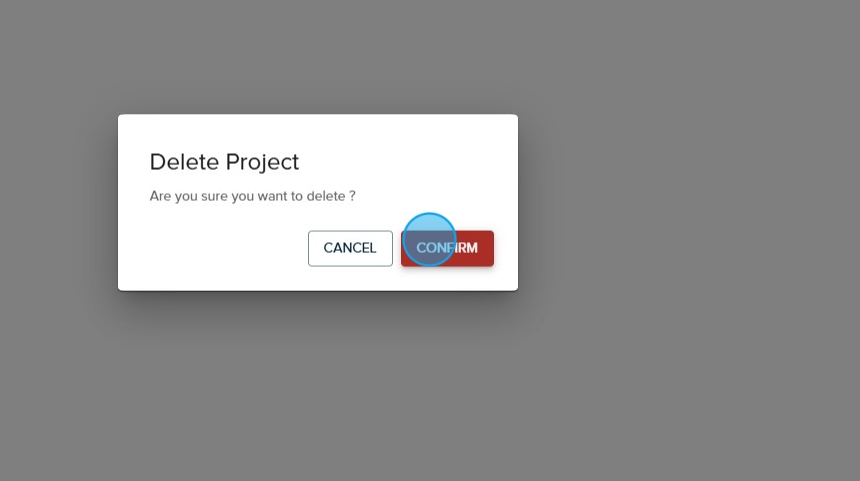860x481 pixels.
Task: Cancel the Delete Project dialog
Action: [350, 248]
